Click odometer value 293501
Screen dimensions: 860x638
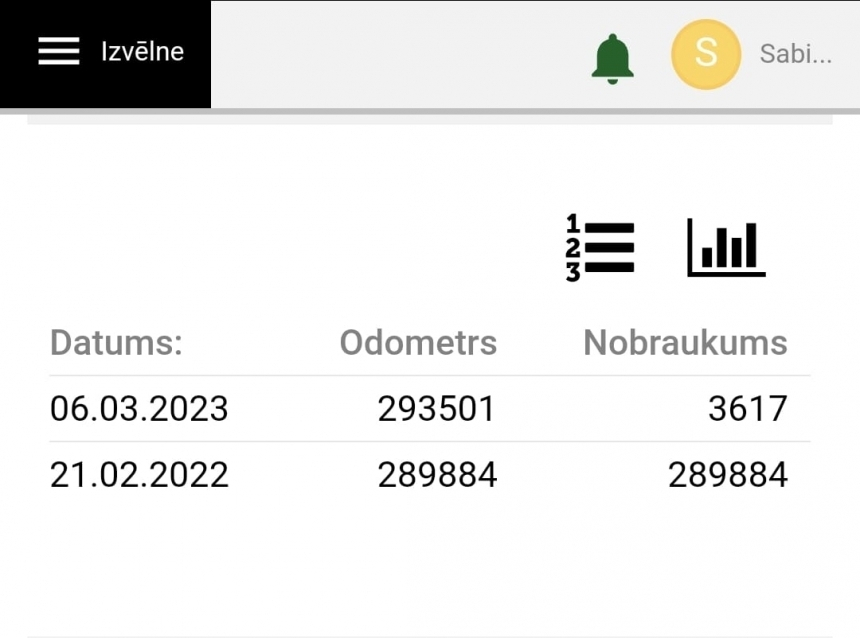click(x=436, y=409)
